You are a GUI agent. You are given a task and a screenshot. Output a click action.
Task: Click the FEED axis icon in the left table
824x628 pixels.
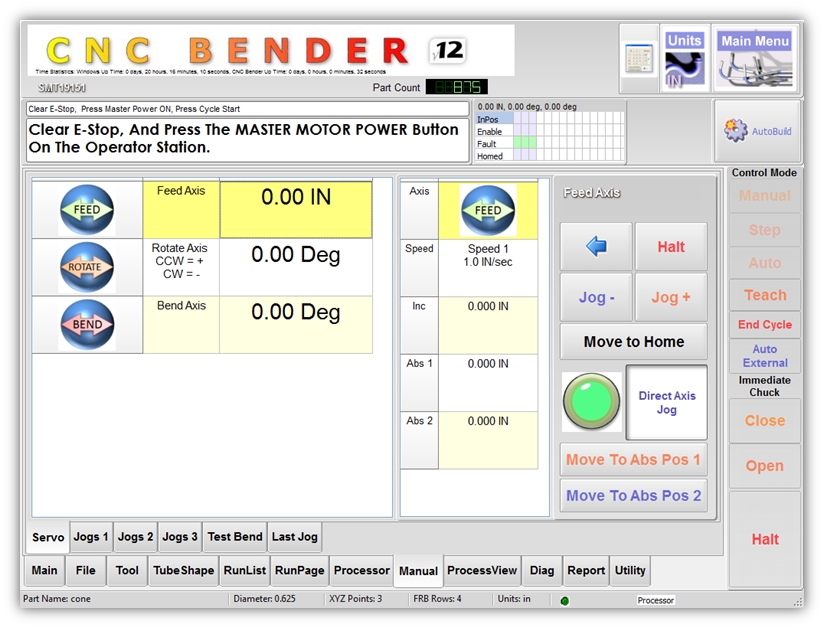(87, 210)
